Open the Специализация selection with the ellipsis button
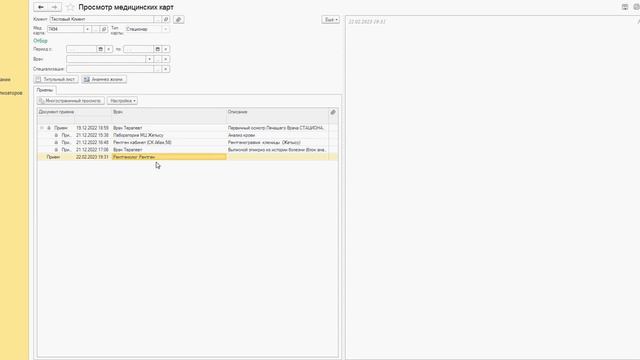This screenshot has height=360, width=640. 158,69
